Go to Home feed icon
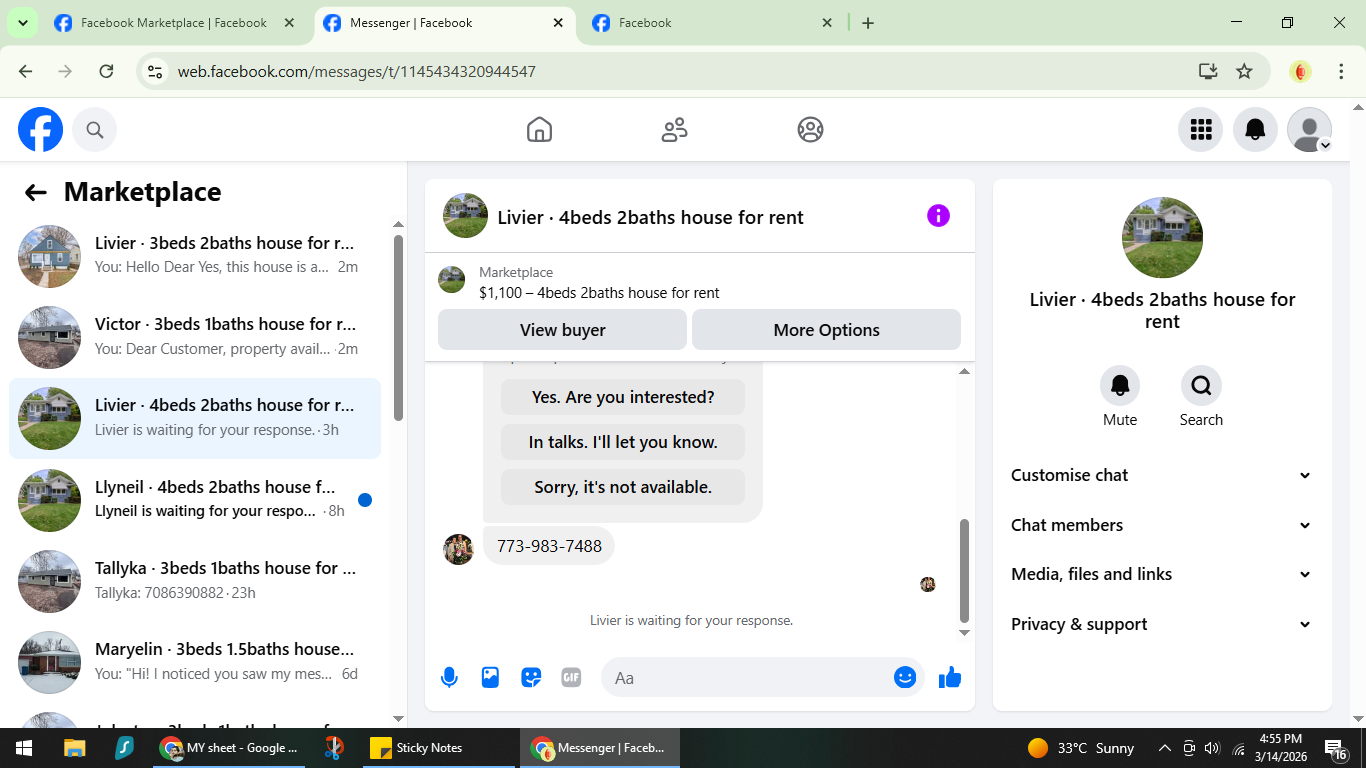This screenshot has height=768, width=1366. coord(539,130)
